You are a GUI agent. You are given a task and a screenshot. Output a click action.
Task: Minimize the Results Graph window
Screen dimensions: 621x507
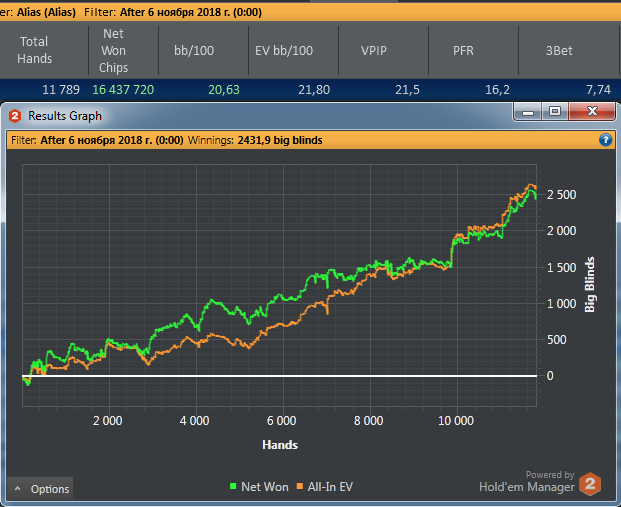(528, 112)
